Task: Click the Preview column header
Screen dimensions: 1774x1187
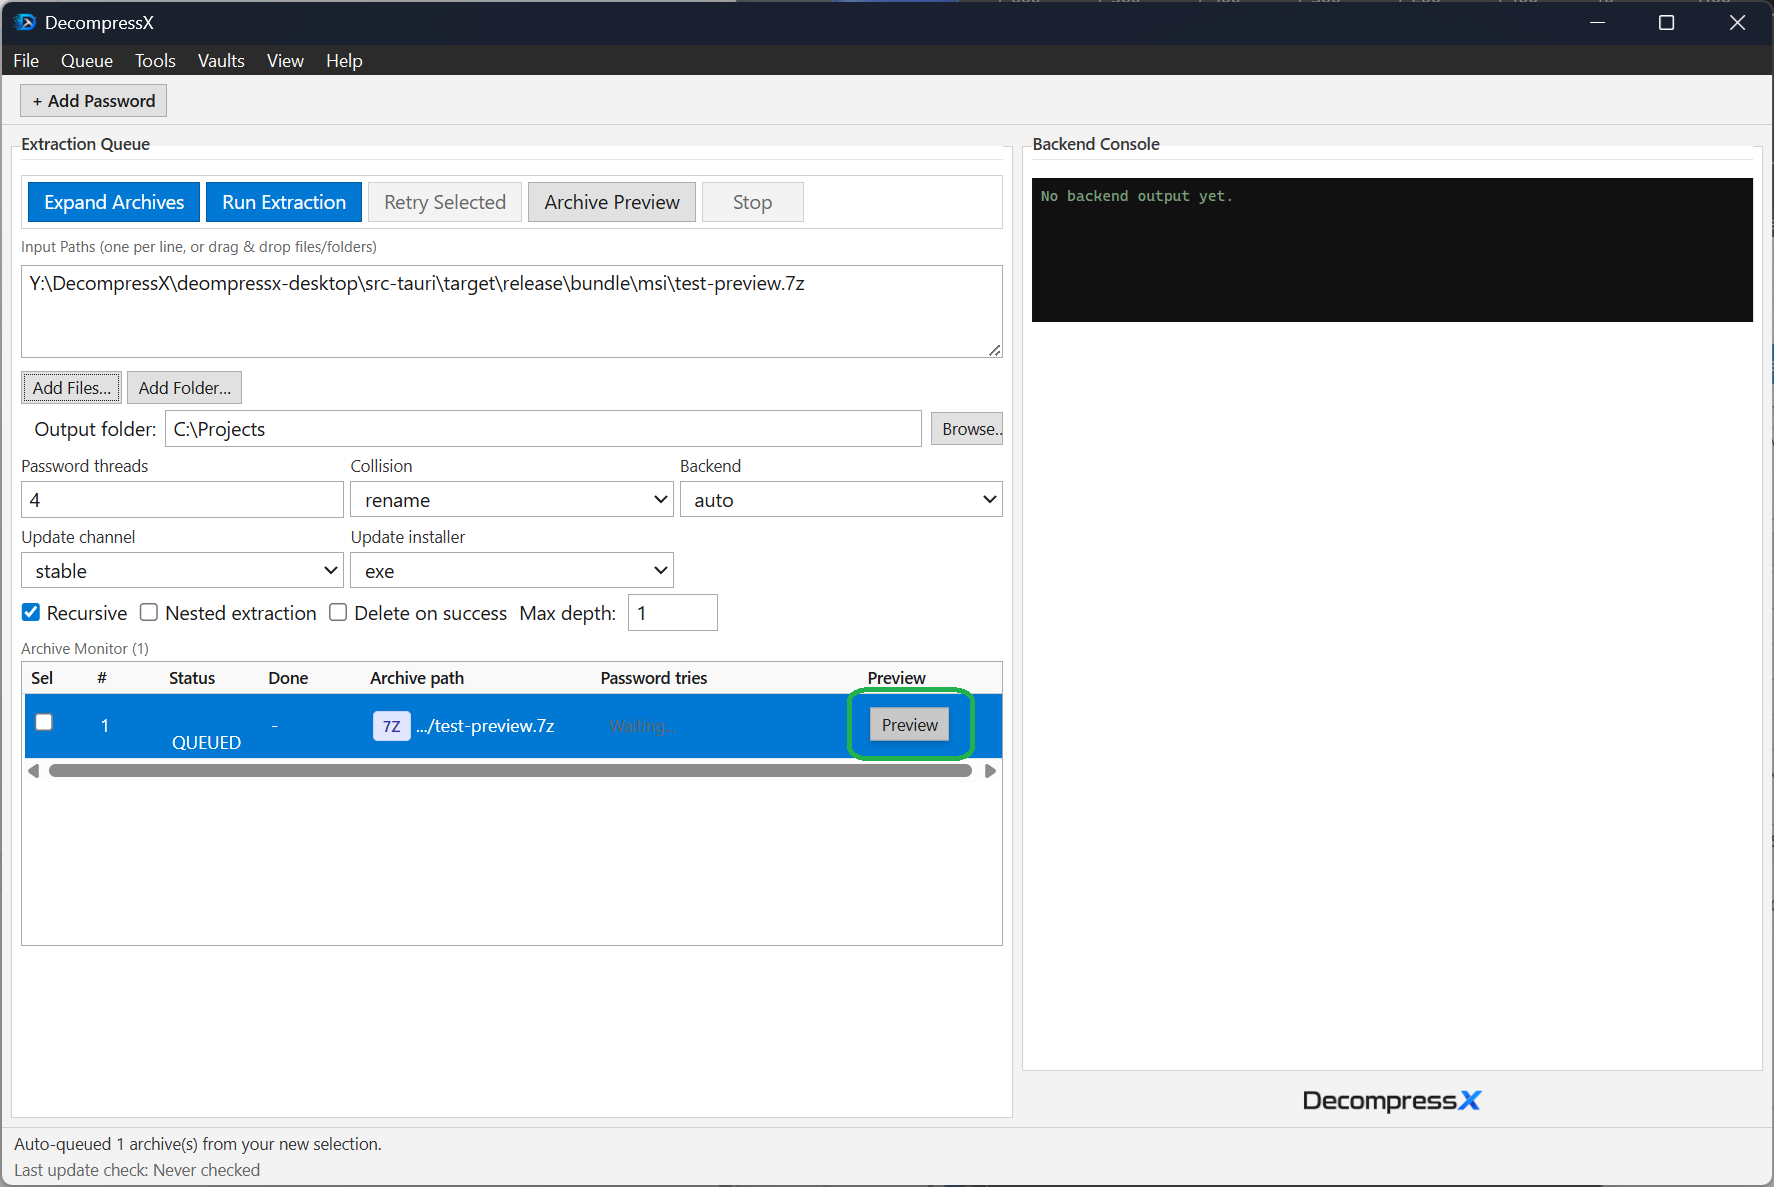Action: coord(897,678)
